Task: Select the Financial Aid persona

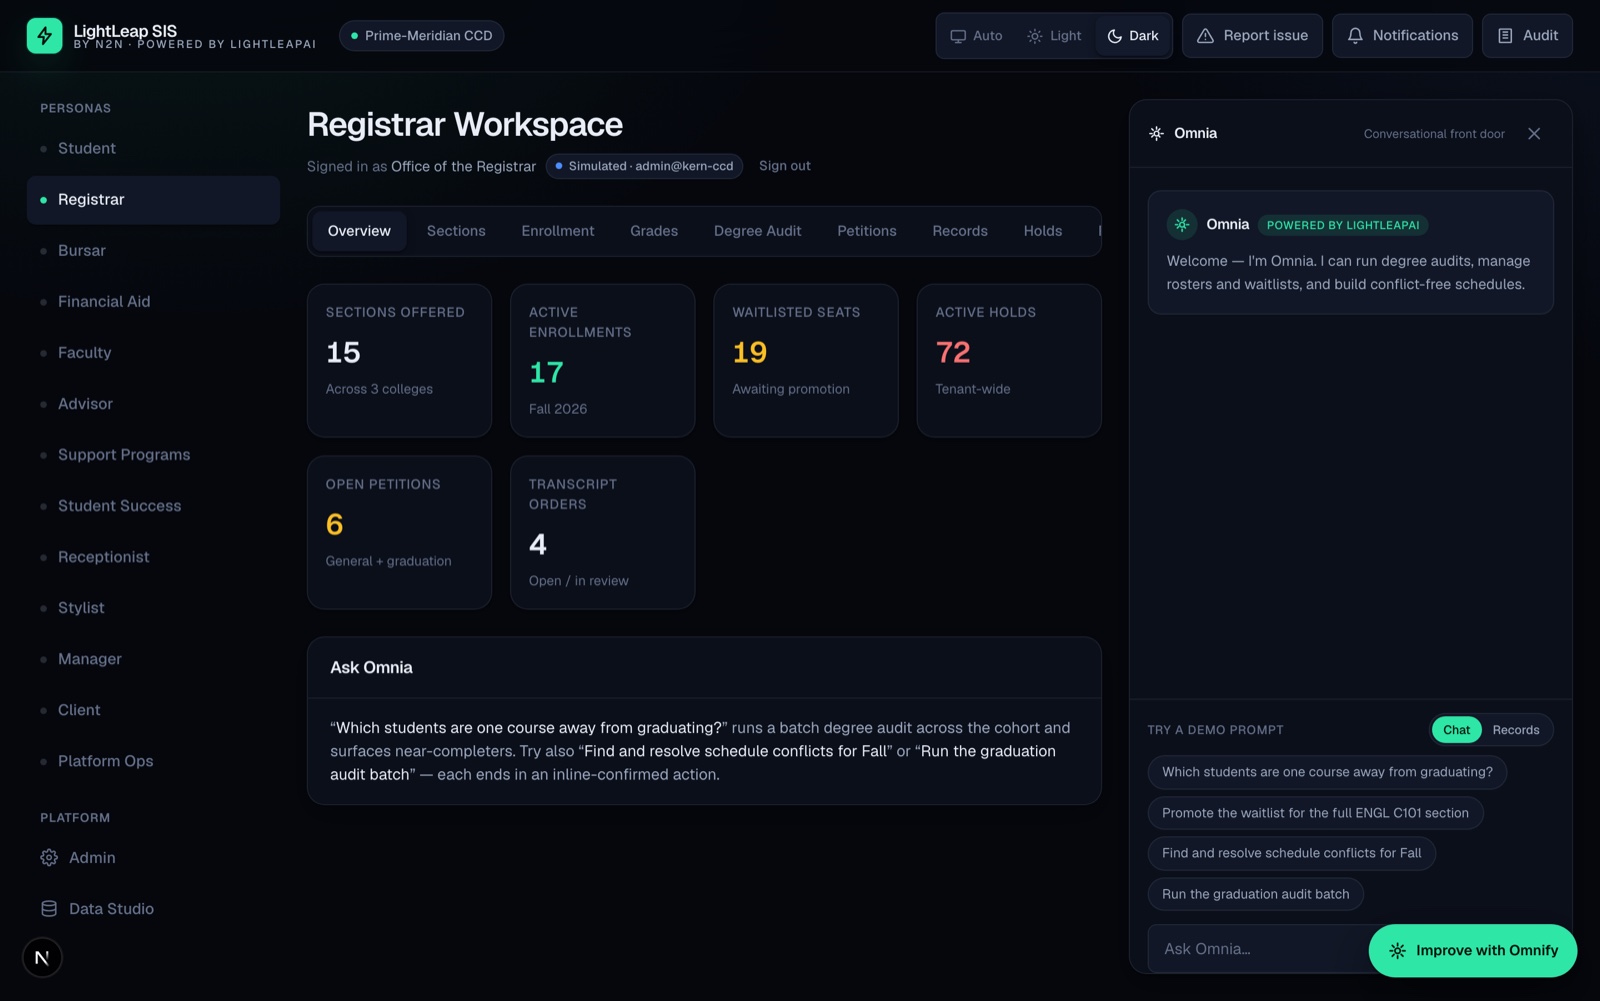Action: click(153, 302)
